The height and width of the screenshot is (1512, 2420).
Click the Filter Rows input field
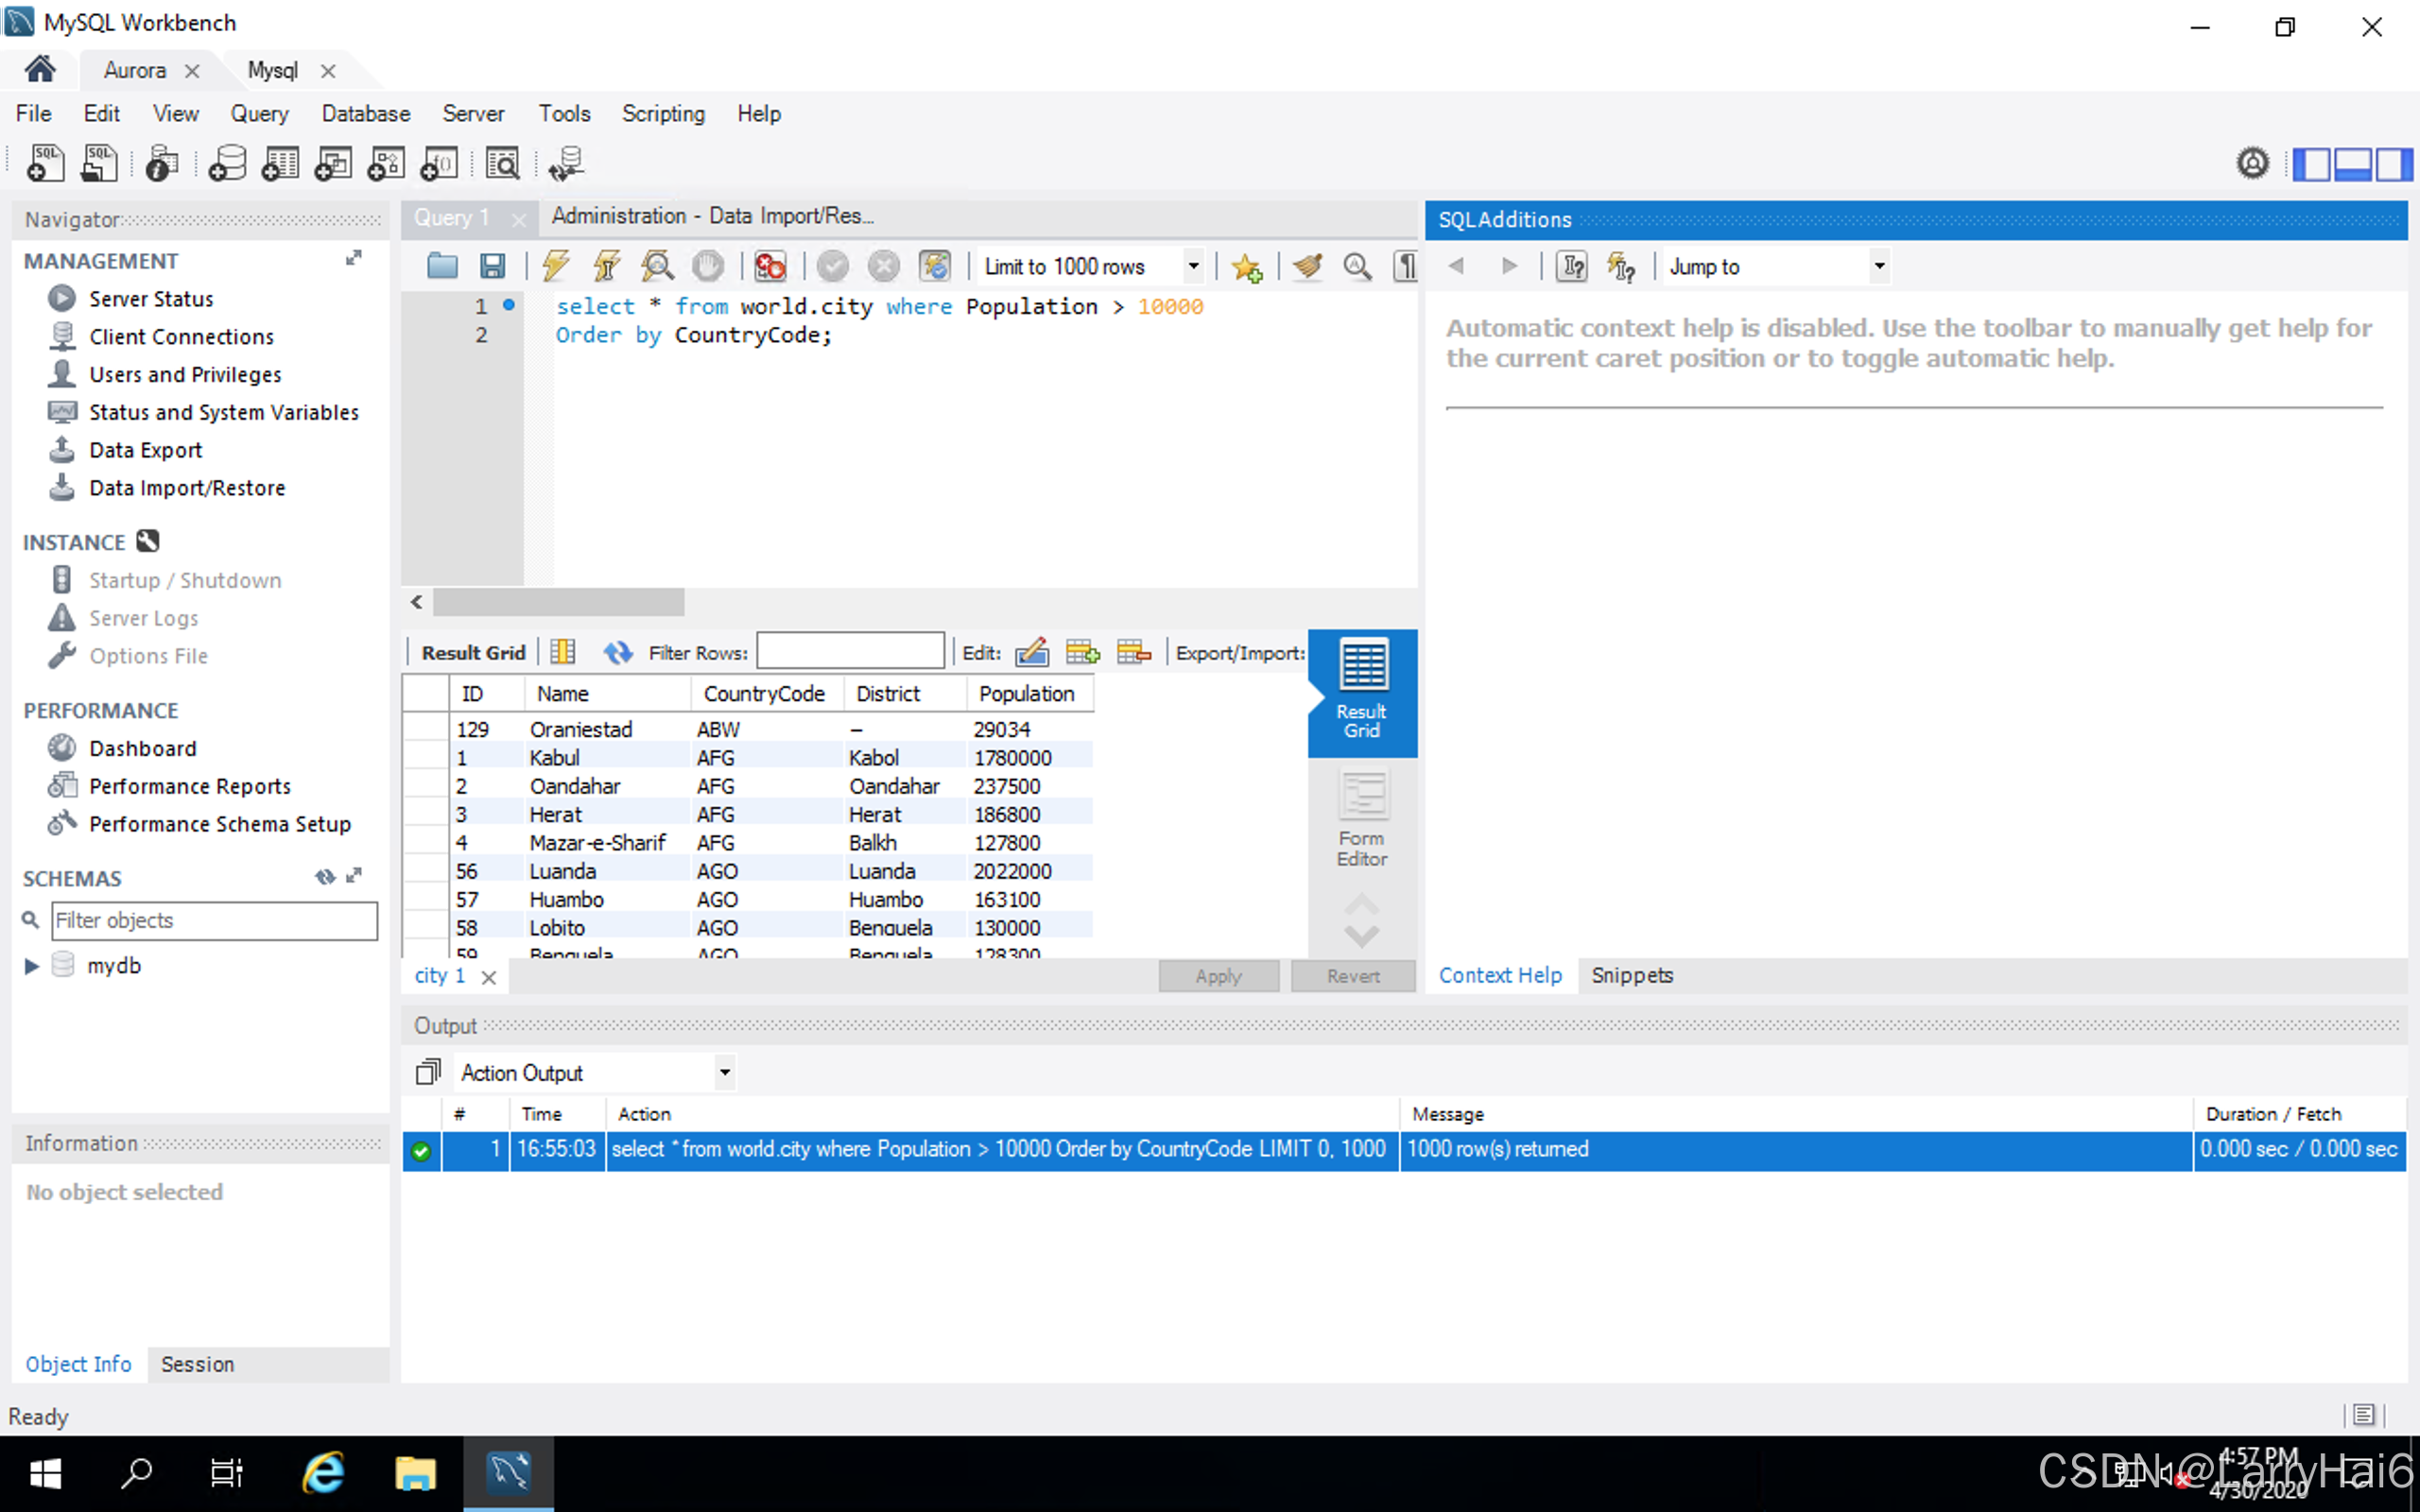(x=850, y=652)
